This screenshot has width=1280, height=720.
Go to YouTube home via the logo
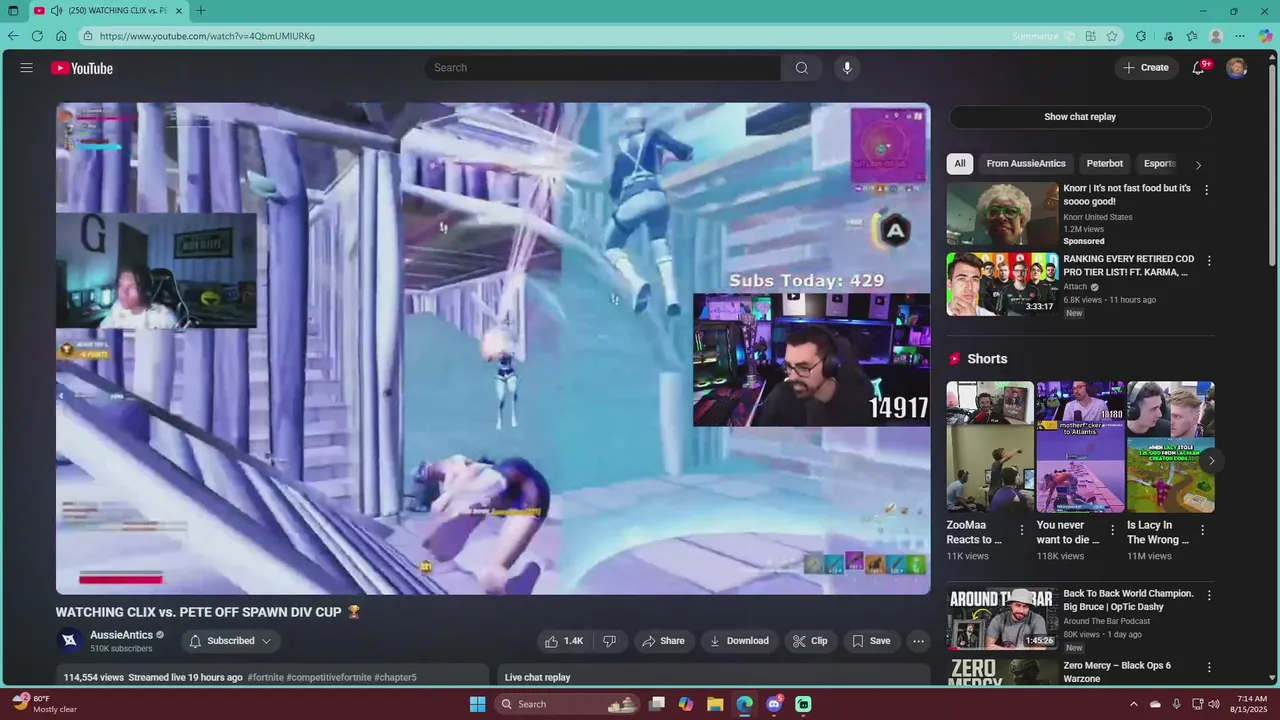82,68
